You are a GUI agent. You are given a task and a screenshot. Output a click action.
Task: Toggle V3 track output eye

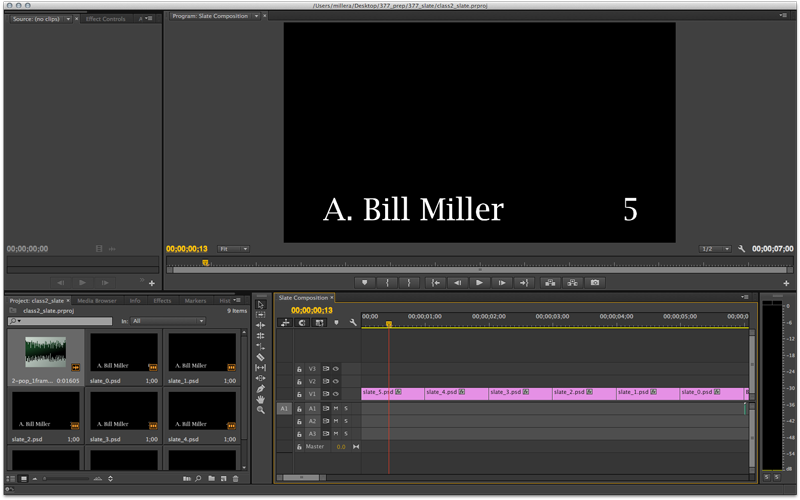click(x=336, y=368)
